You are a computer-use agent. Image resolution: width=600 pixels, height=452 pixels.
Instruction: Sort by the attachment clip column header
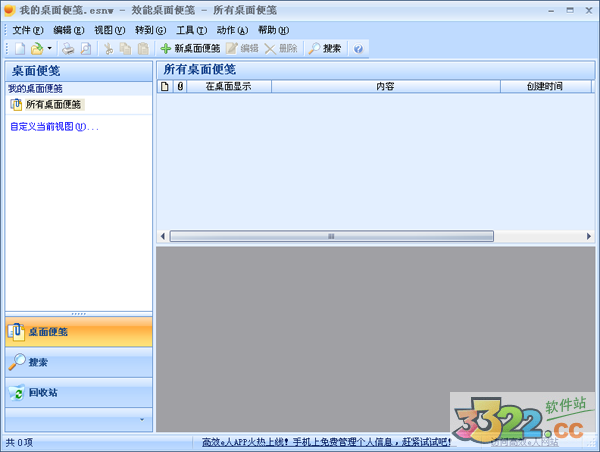pos(180,86)
